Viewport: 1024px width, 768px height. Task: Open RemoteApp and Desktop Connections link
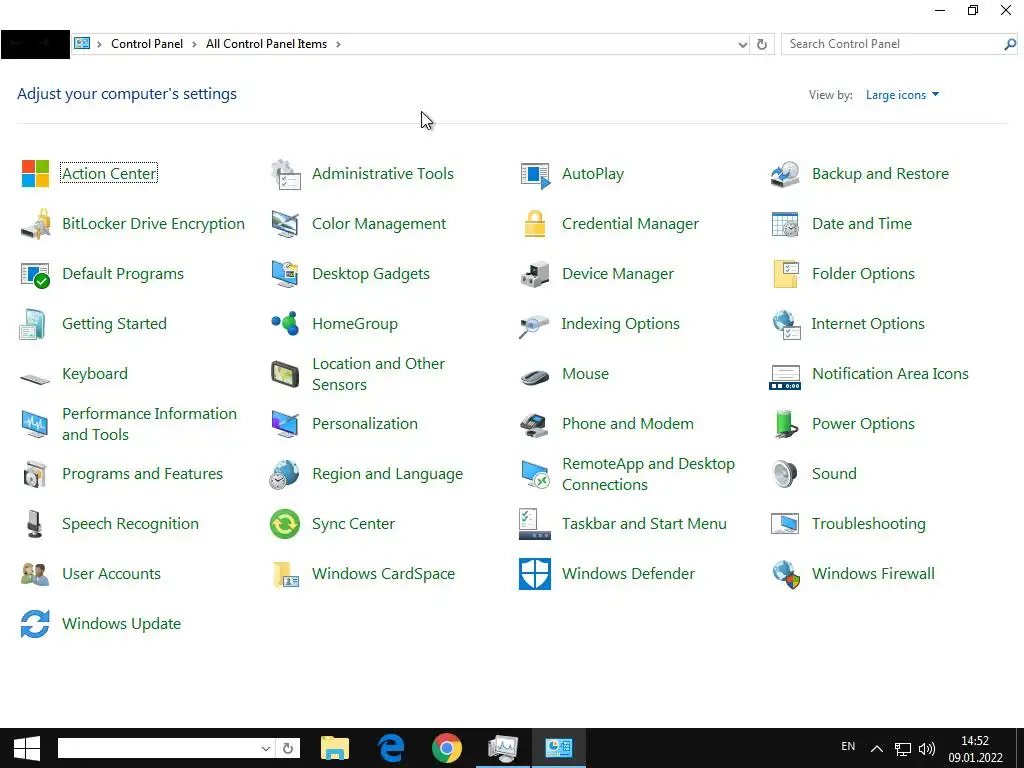(x=648, y=474)
